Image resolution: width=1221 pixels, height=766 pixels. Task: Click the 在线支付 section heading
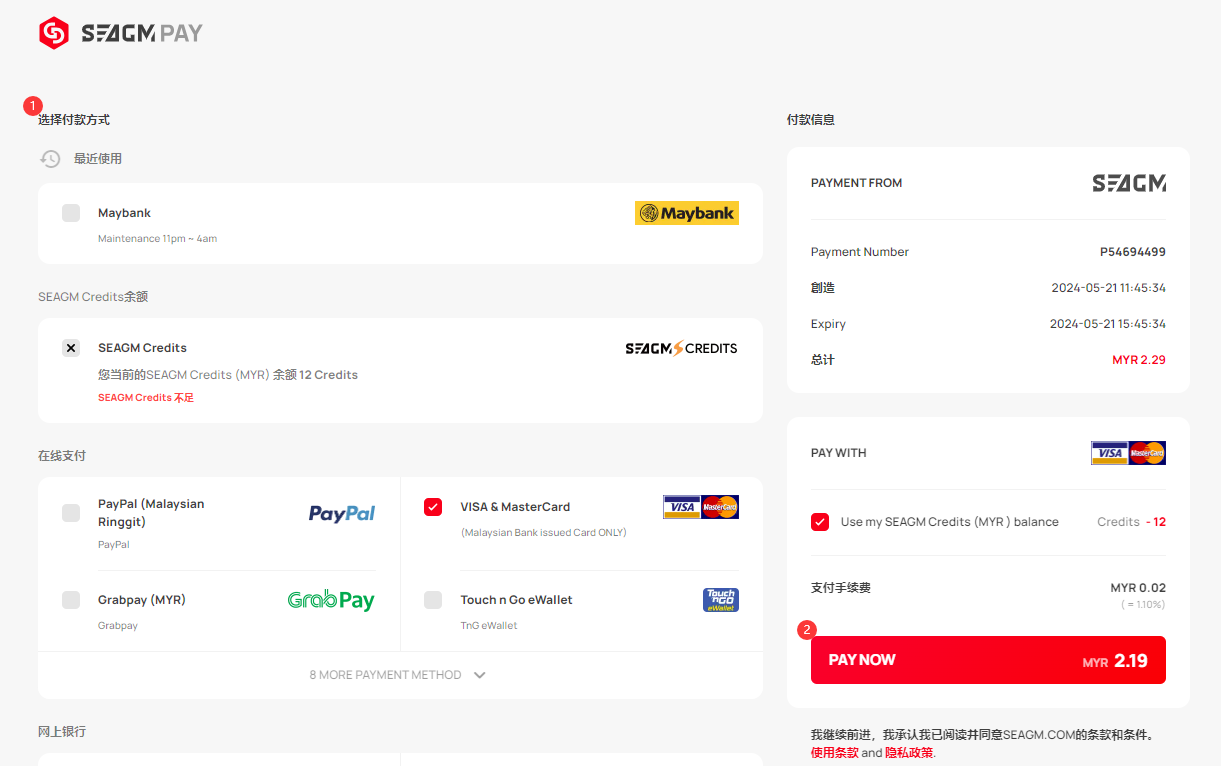point(62,456)
